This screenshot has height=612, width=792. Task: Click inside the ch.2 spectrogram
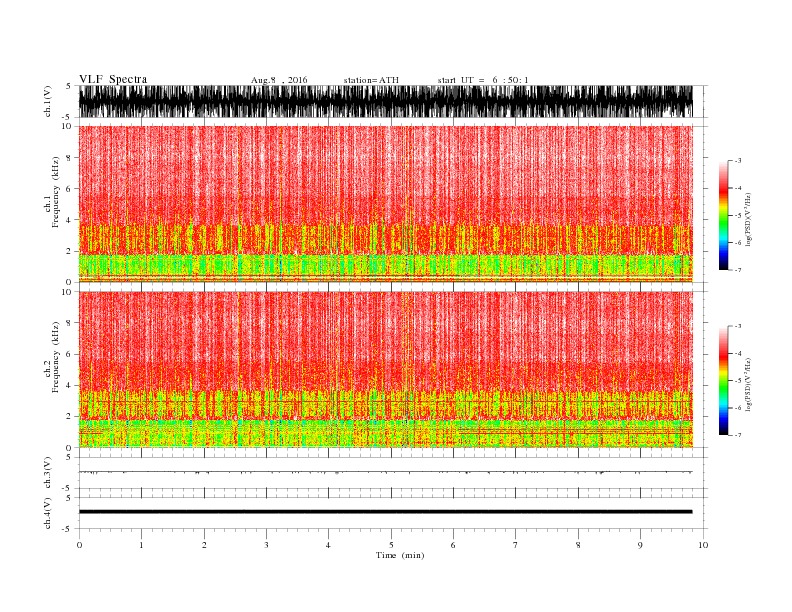pos(385,370)
